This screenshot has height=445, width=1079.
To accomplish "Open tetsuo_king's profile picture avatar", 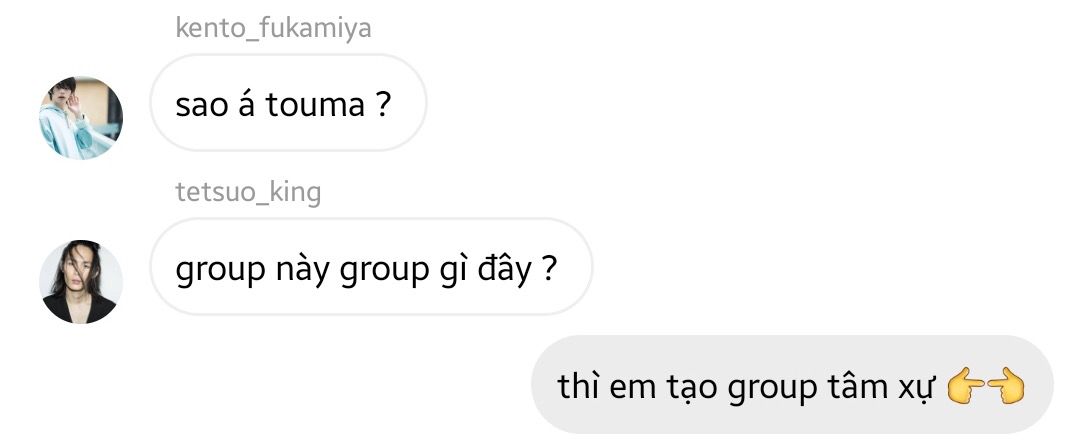I will (x=81, y=281).
